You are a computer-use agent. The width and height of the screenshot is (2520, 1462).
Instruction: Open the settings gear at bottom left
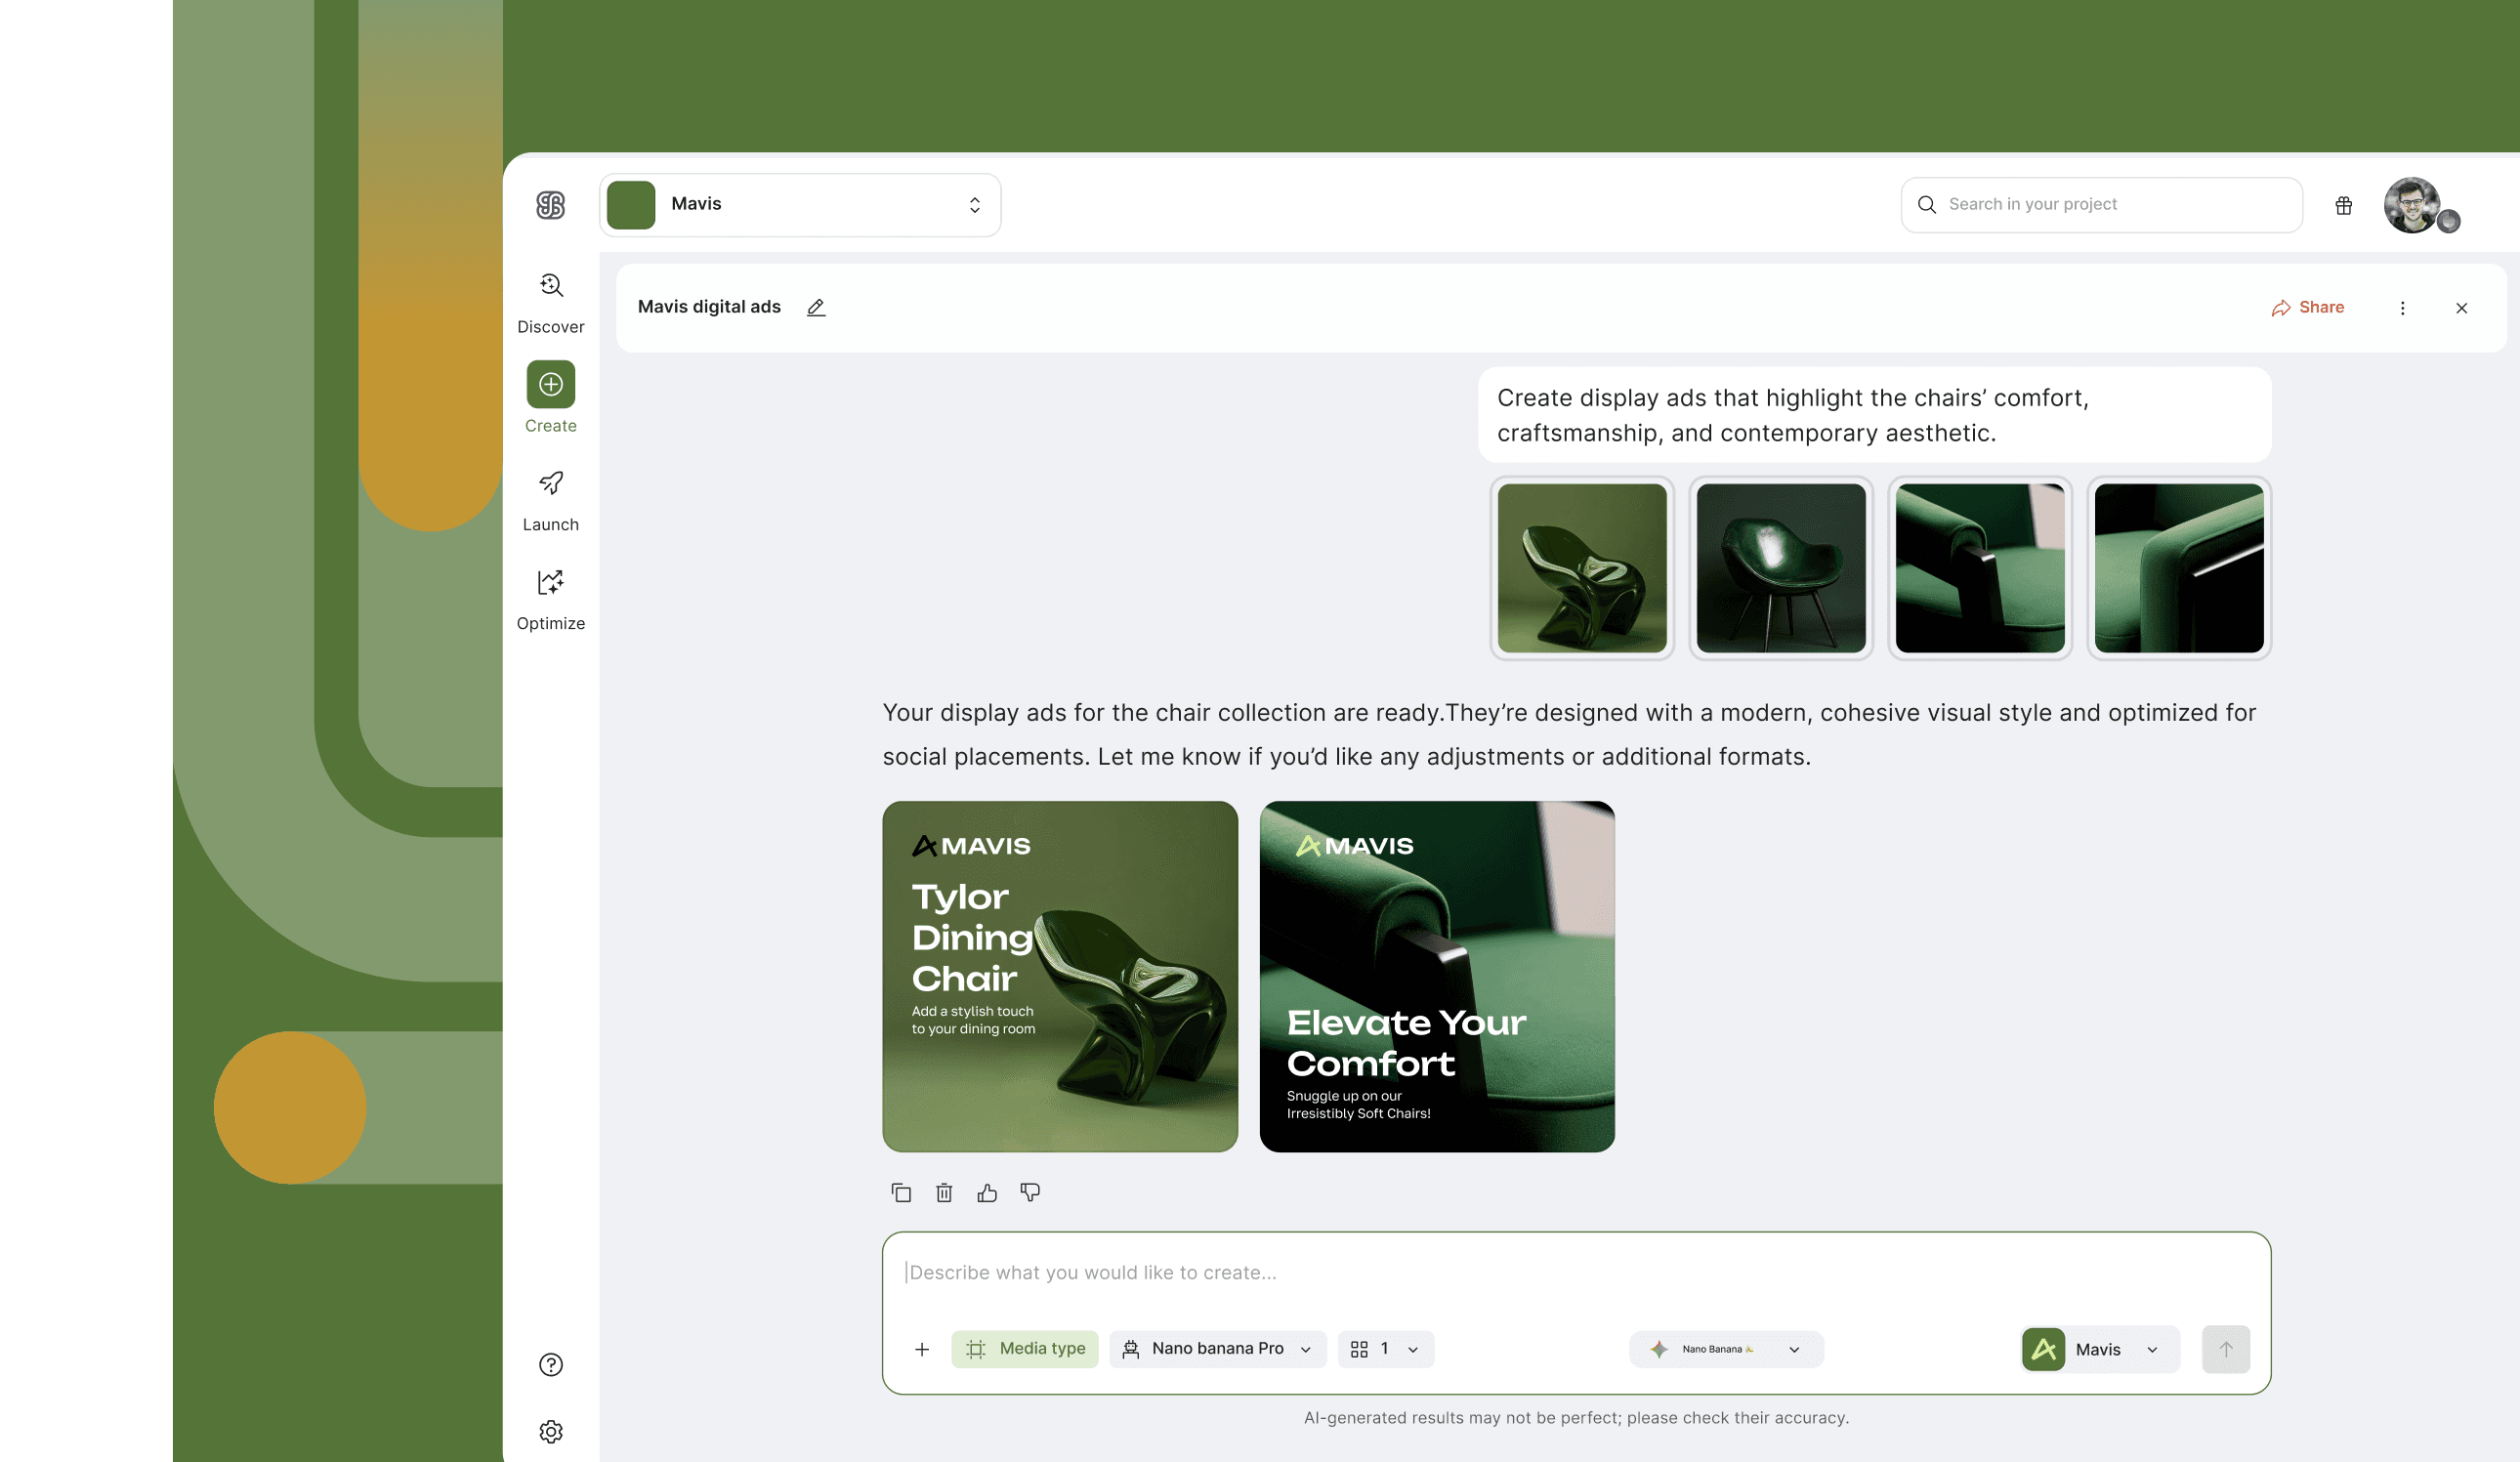tap(551, 1431)
